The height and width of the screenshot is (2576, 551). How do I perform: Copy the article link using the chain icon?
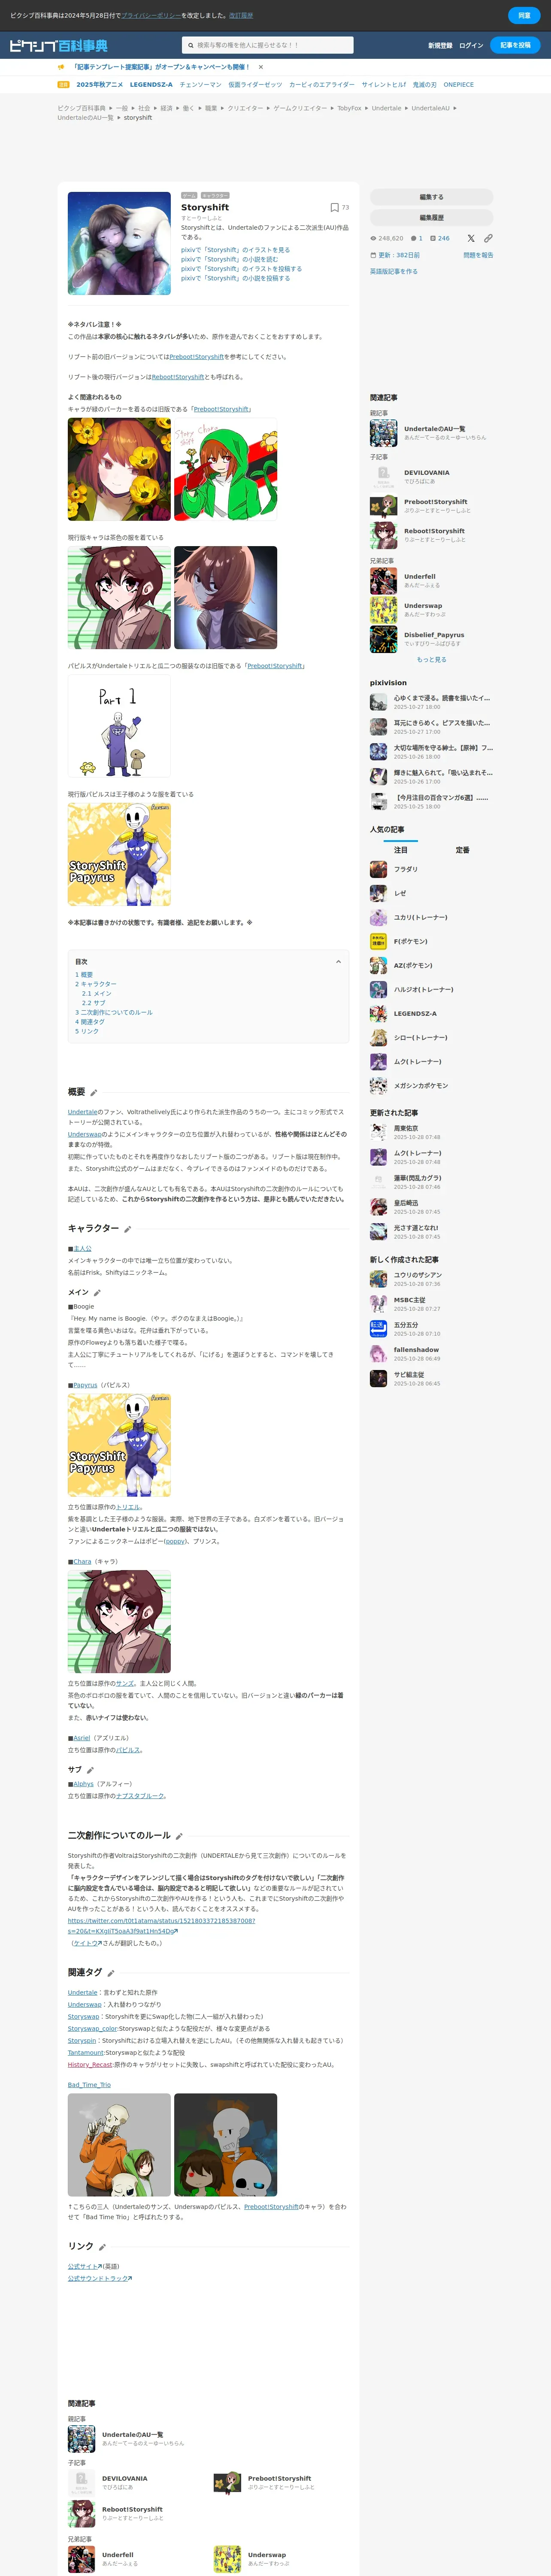[488, 238]
